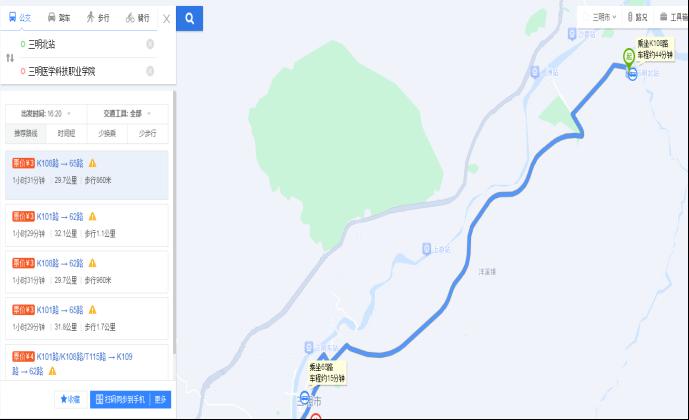Switch to walking mode tab
The image size is (689, 420).
[x=98, y=18]
